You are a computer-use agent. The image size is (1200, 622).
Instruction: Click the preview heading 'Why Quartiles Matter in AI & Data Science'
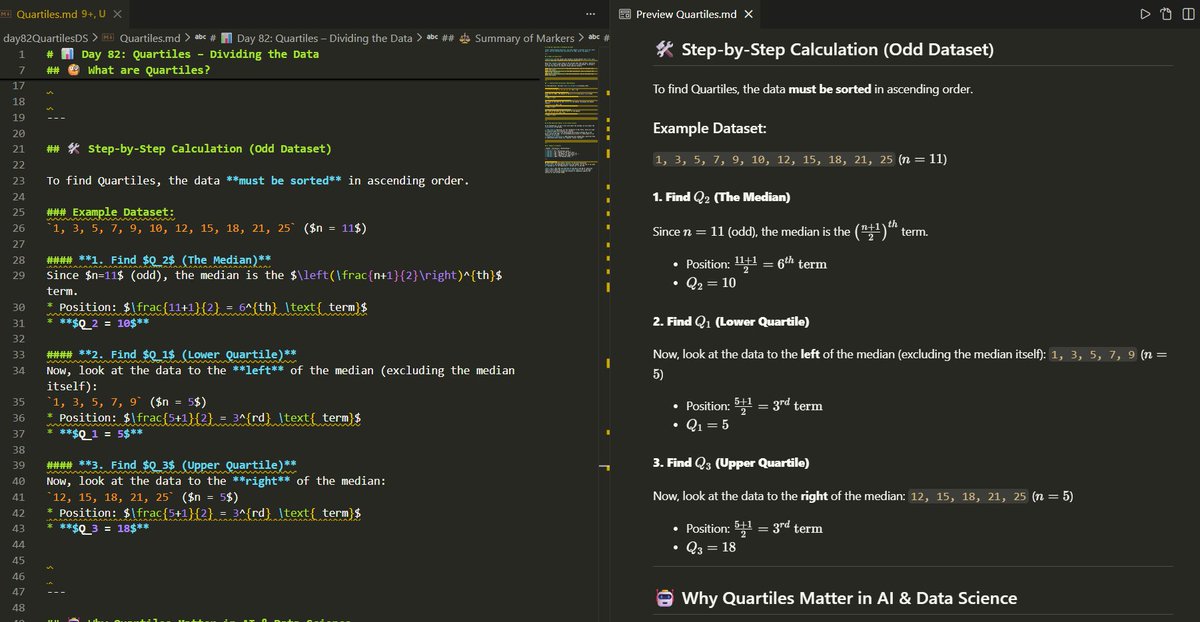849,598
